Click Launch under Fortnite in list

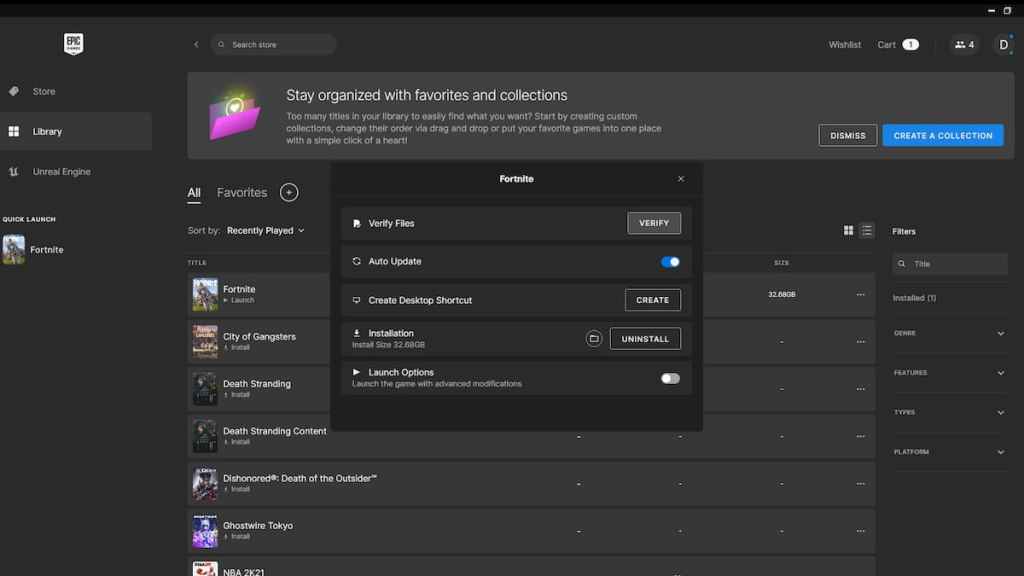tap(239, 300)
